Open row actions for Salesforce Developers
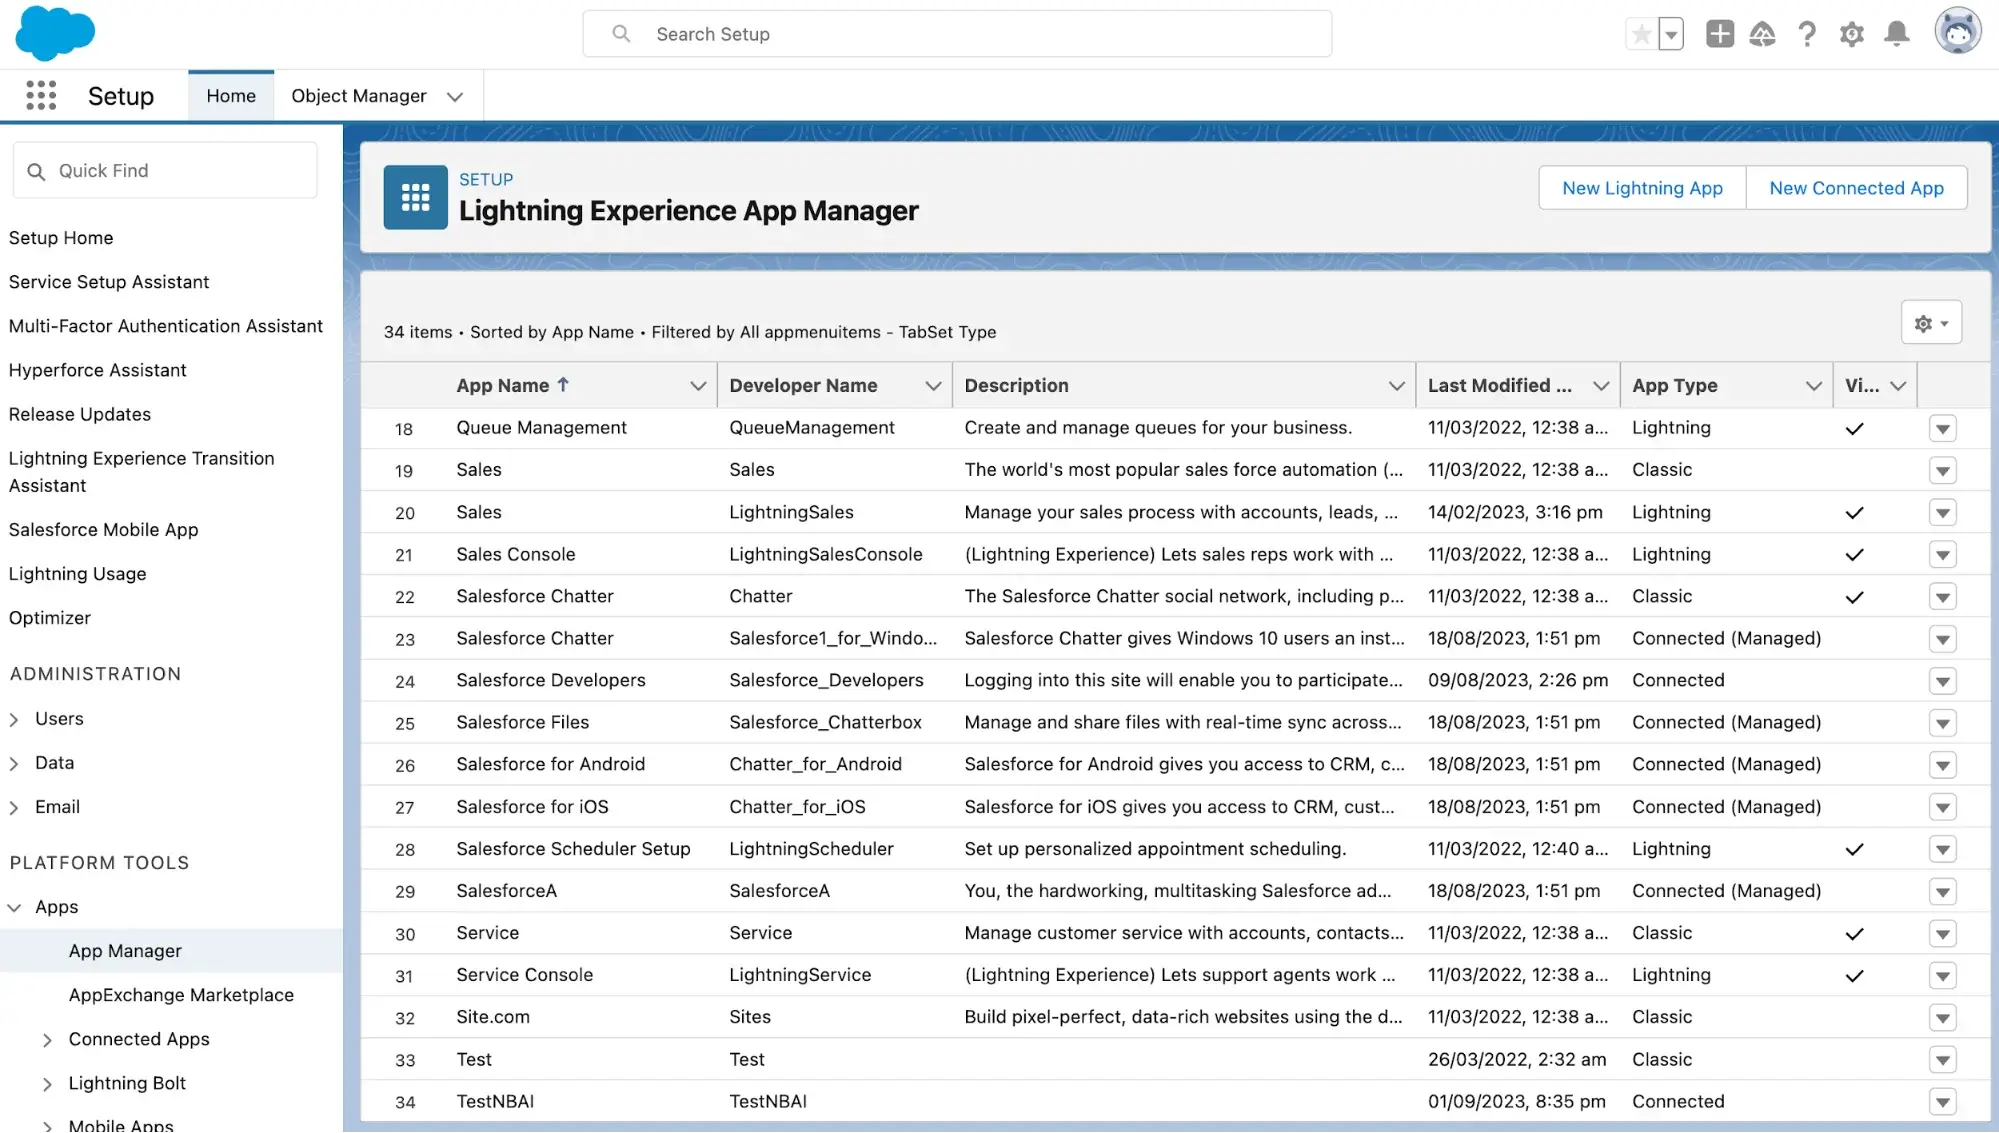The height and width of the screenshot is (1133, 1999). pyautogui.click(x=1942, y=682)
